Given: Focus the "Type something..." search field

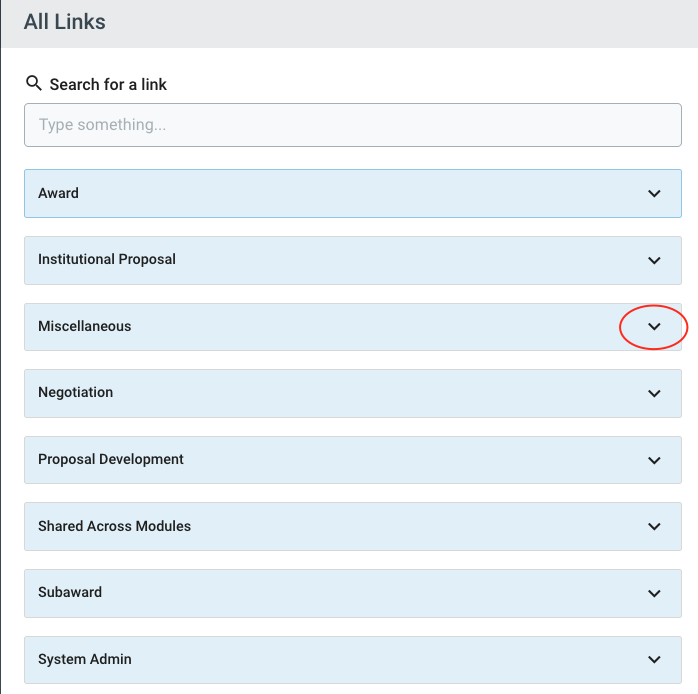Looking at the screenshot, I should pos(352,125).
